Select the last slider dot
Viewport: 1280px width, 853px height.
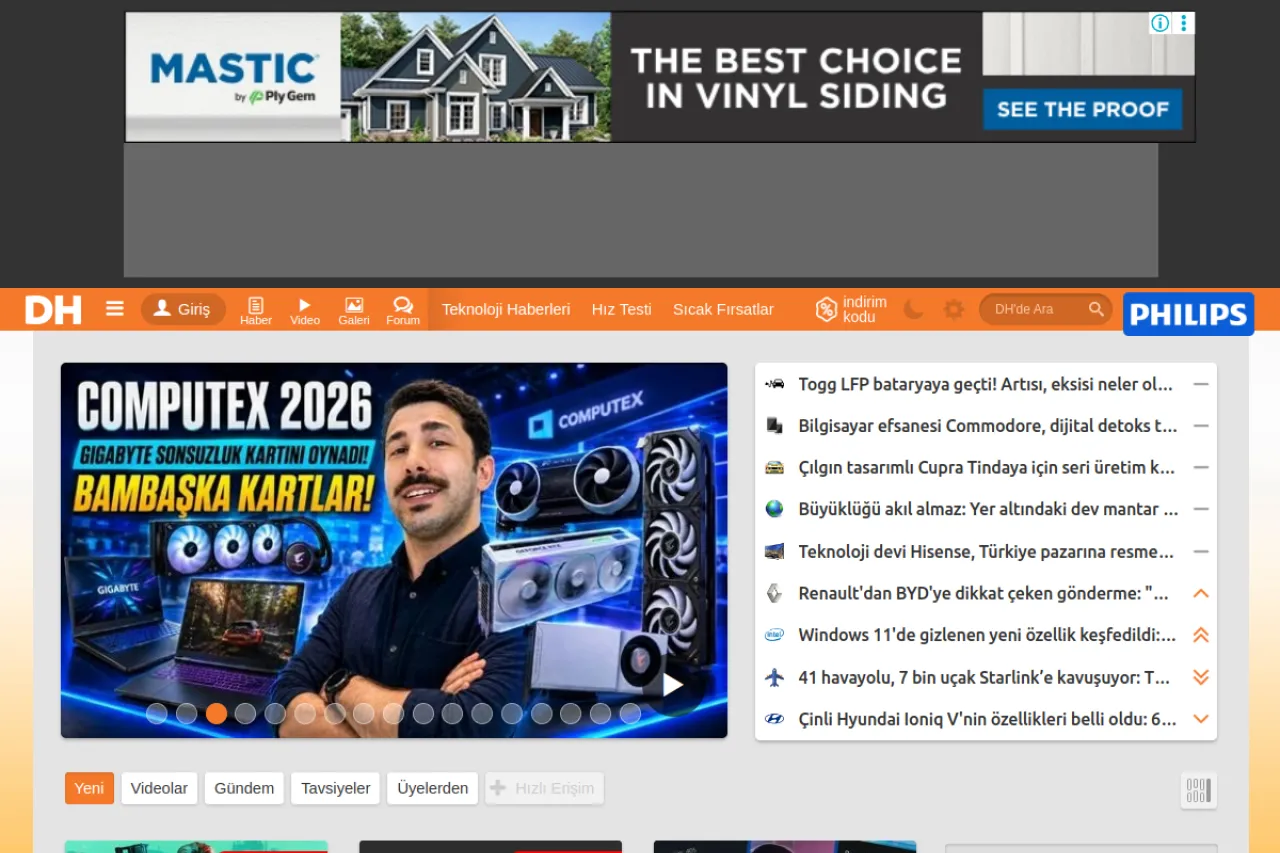(630, 713)
